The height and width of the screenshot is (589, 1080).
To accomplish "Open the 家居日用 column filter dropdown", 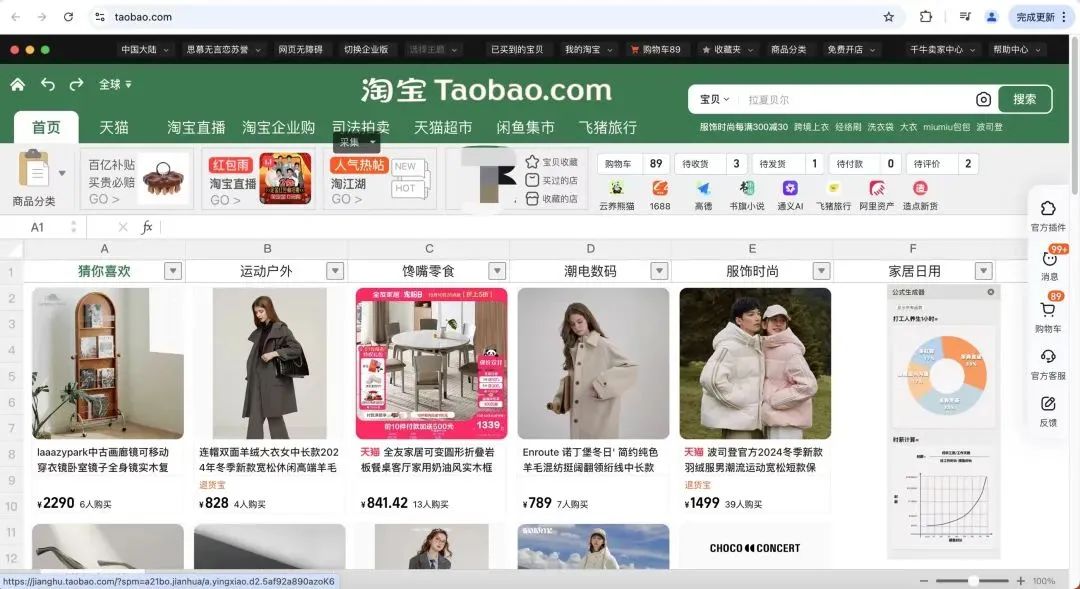I will [984, 271].
